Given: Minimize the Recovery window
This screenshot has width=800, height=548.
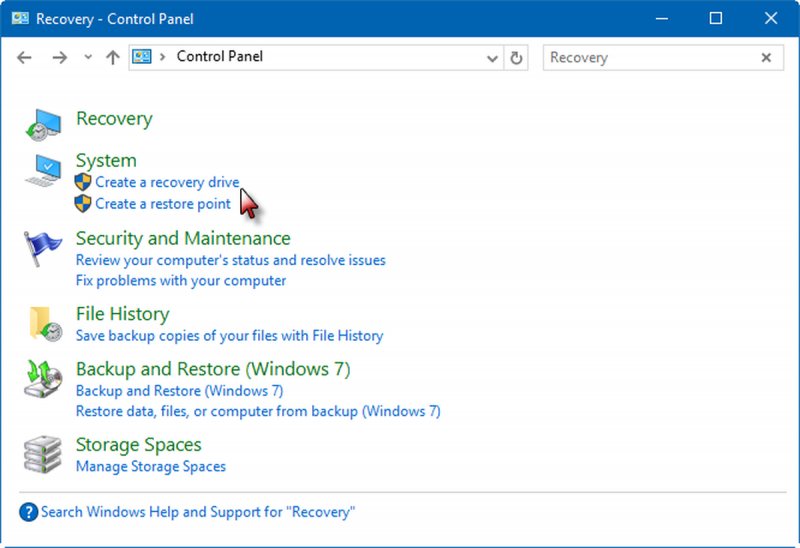Looking at the screenshot, I should (x=662, y=19).
